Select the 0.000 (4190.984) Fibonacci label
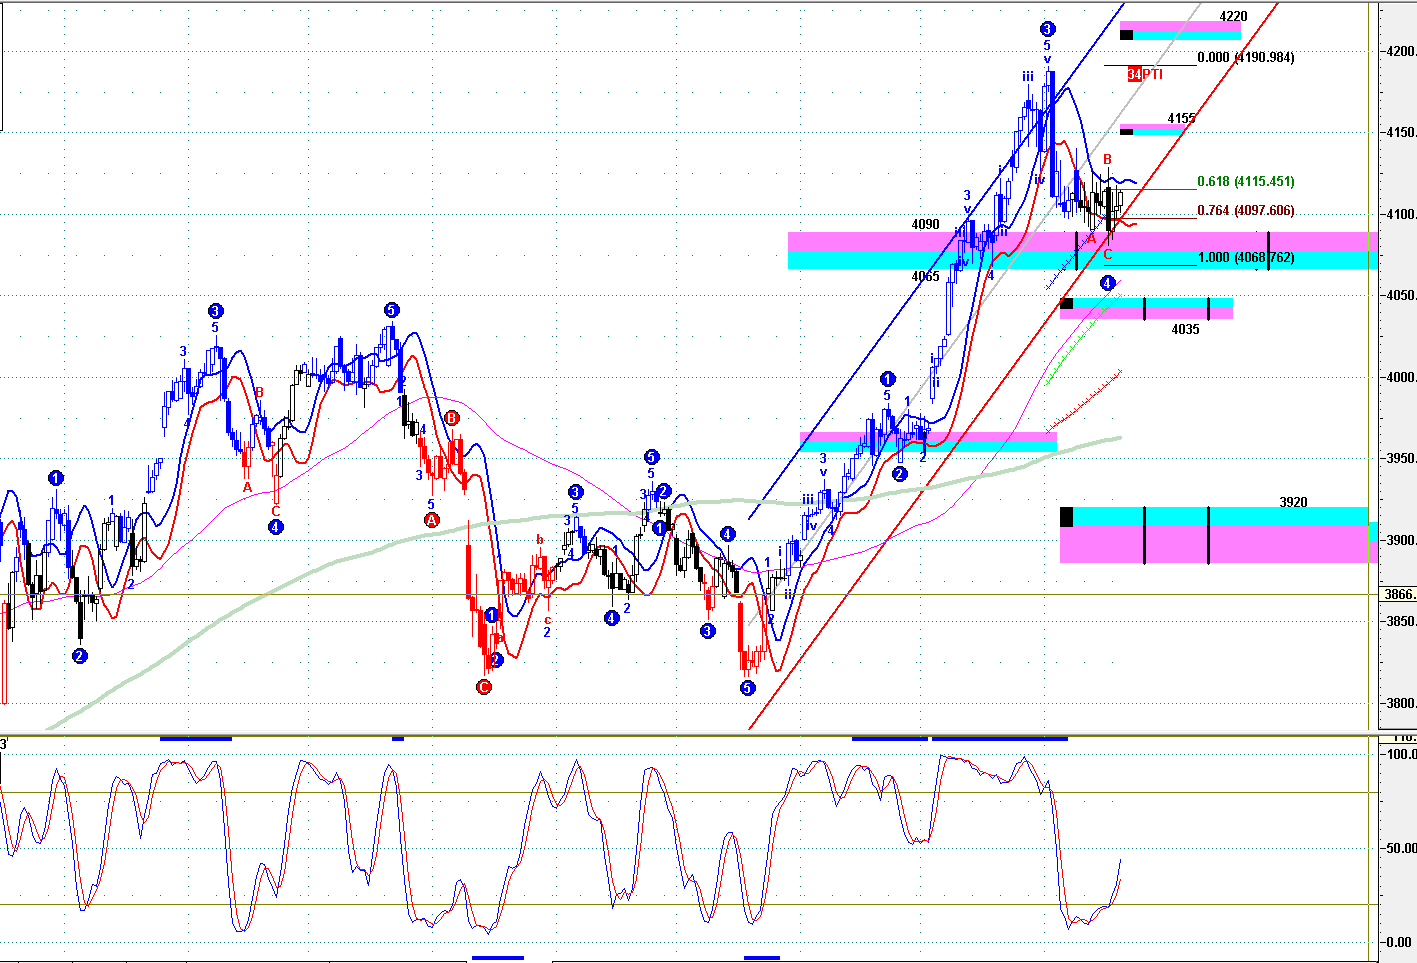Screen dimensions: 1417x963 pos(1245,58)
